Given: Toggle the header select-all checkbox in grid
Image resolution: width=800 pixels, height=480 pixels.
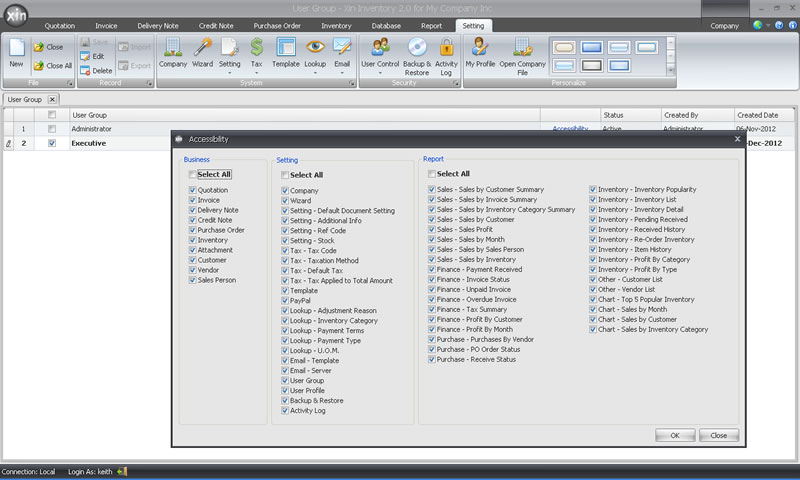Looking at the screenshot, I should (52, 115).
